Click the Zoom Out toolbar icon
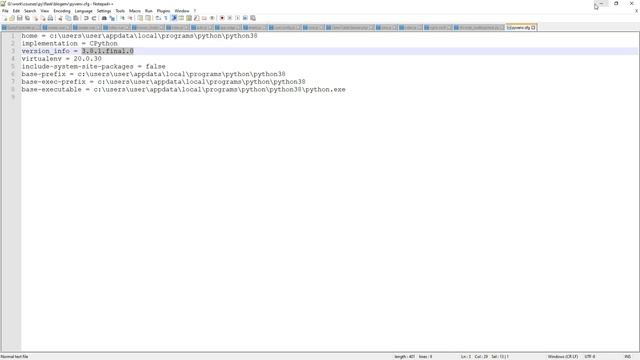 coord(131,18)
